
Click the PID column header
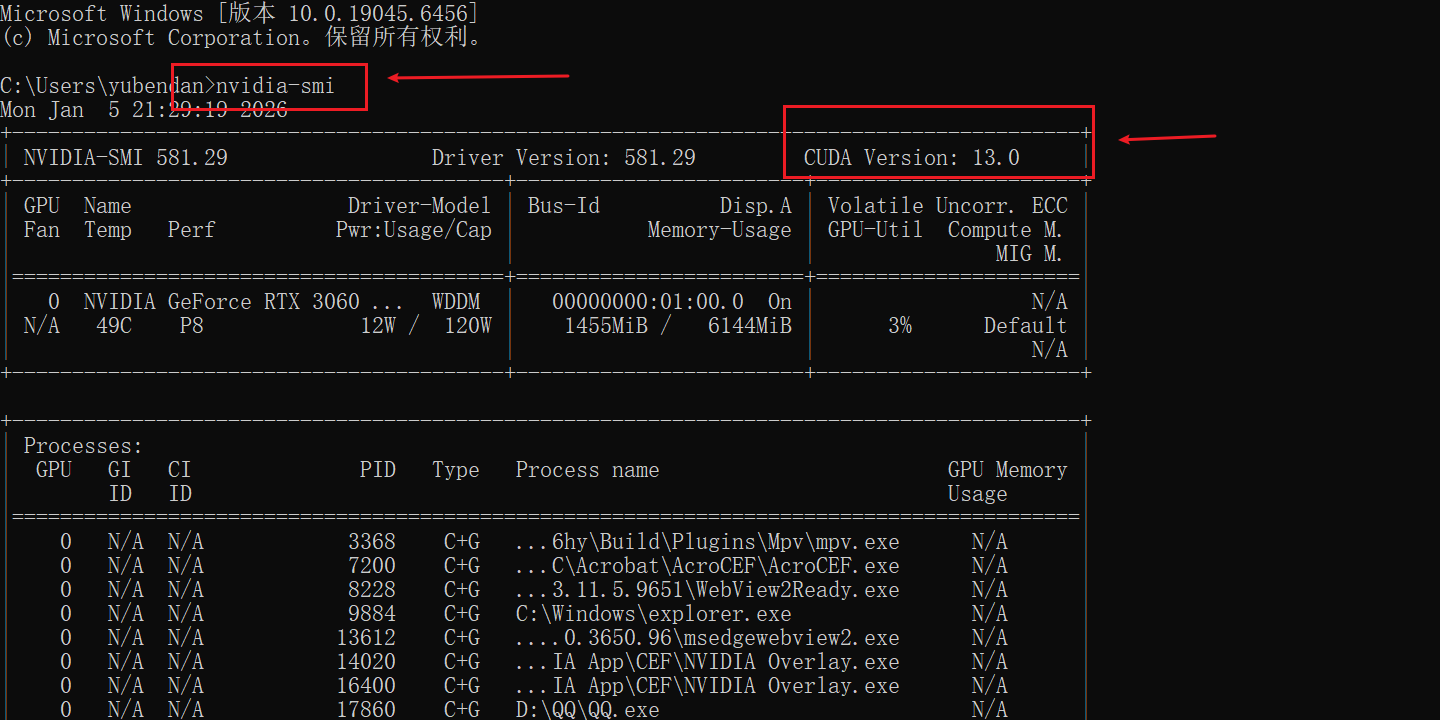click(377, 470)
